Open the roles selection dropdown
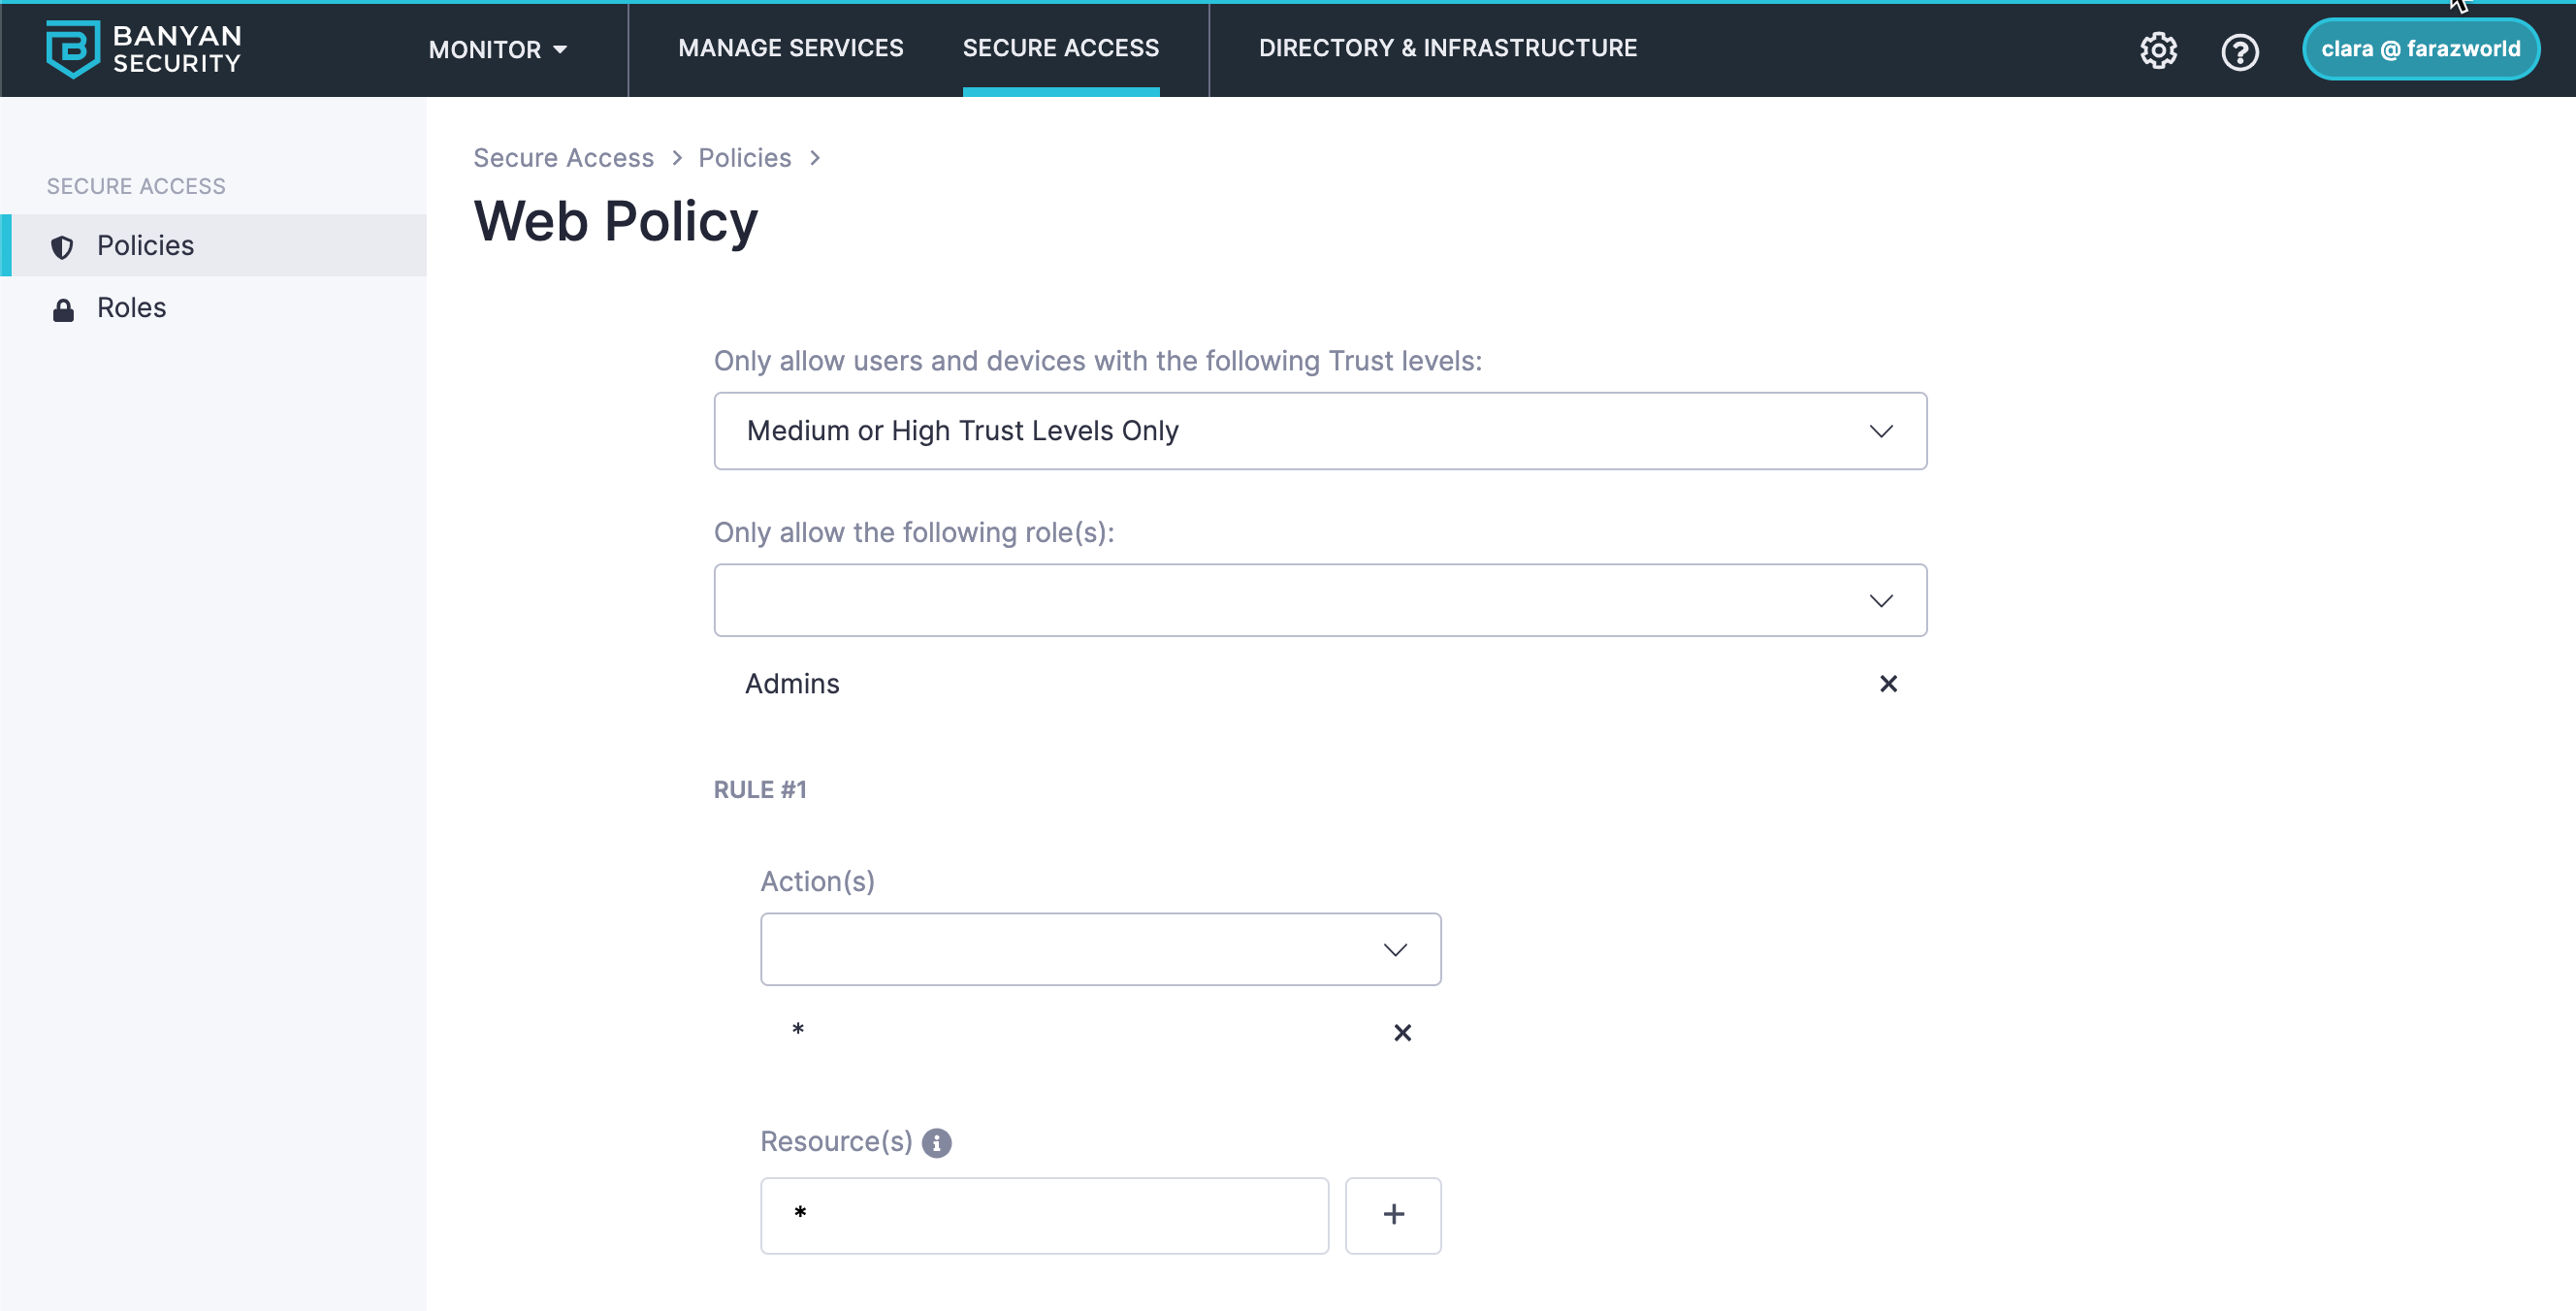The image size is (2576, 1311). [1319, 600]
